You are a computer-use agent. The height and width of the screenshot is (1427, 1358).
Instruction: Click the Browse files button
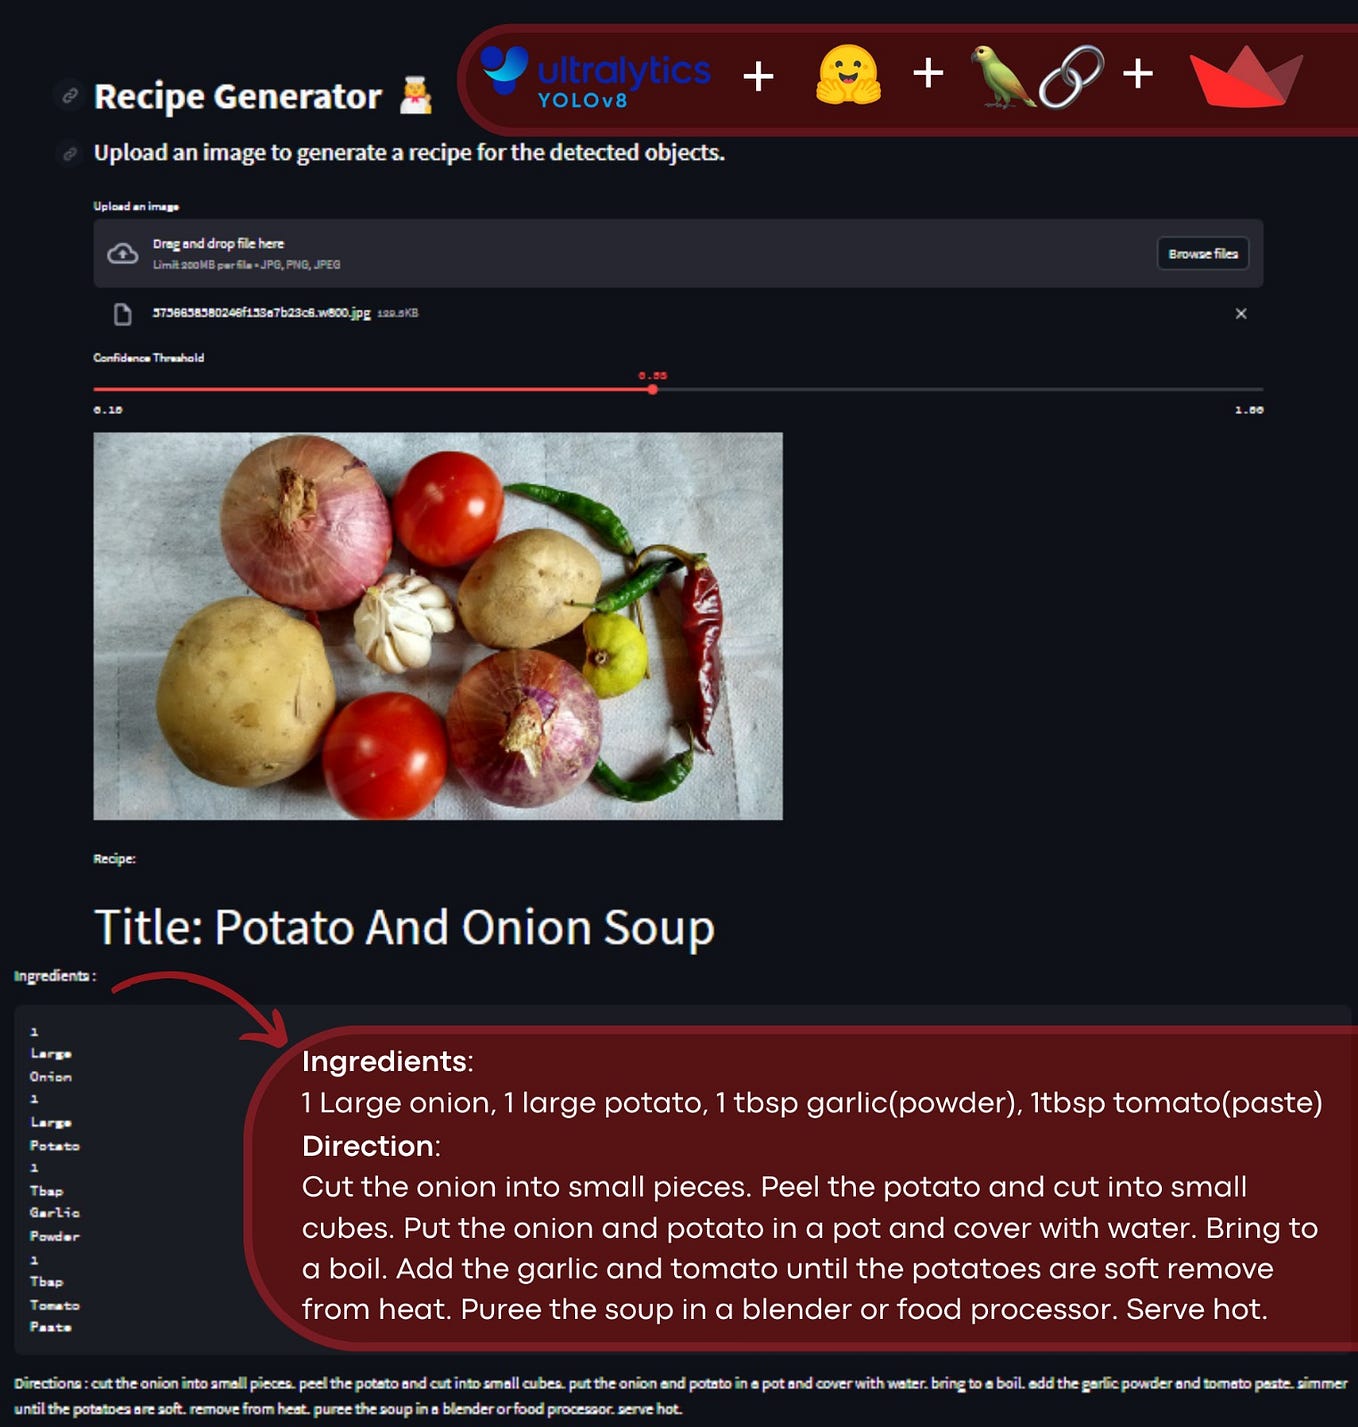click(1202, 254)
